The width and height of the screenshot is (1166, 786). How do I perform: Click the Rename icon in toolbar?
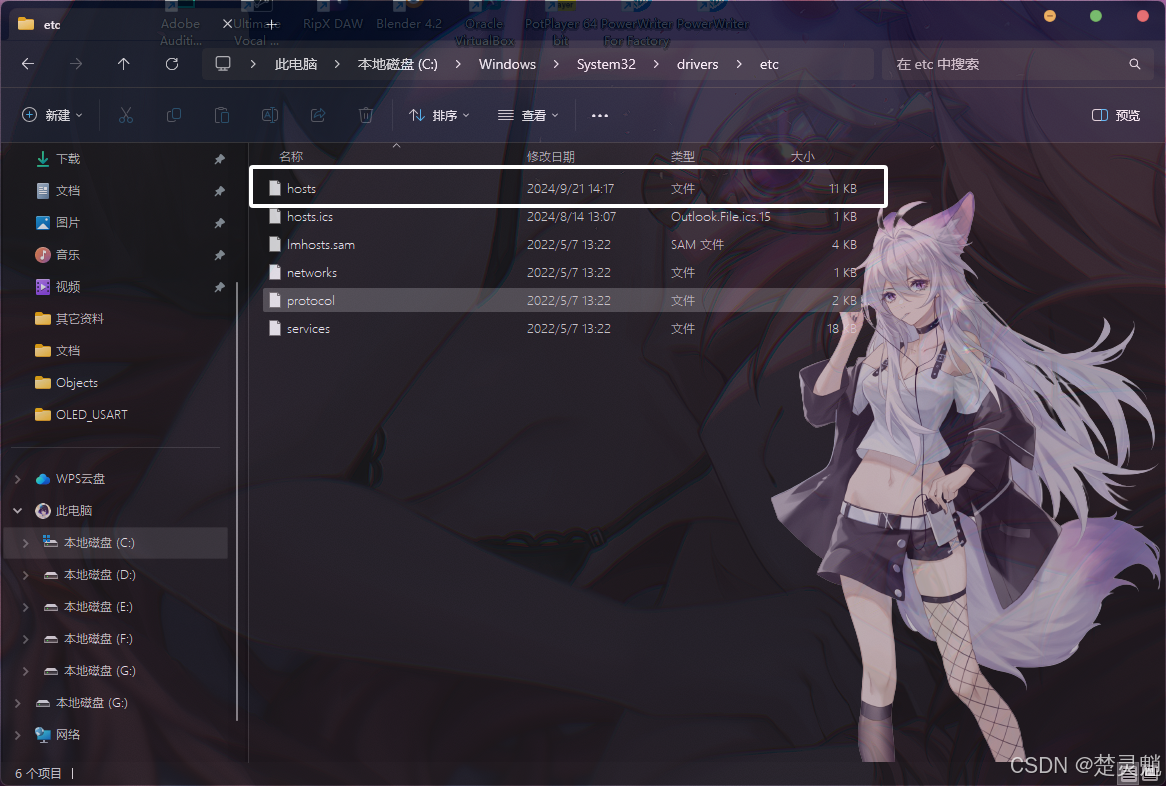(270, 115)
